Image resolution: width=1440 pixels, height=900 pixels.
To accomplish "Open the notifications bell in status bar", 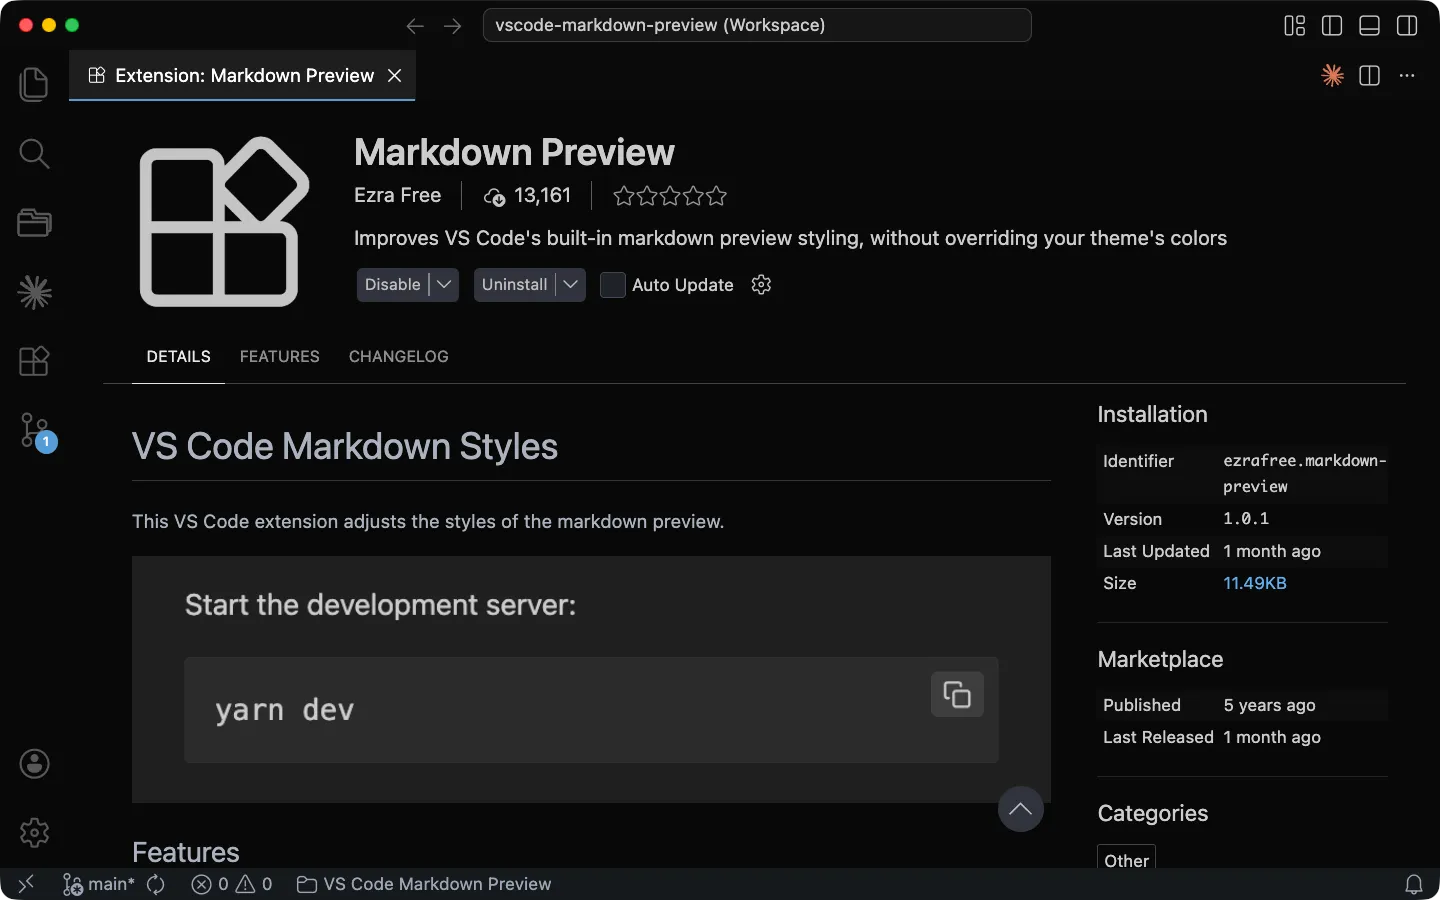I will tap(1414, 884).
